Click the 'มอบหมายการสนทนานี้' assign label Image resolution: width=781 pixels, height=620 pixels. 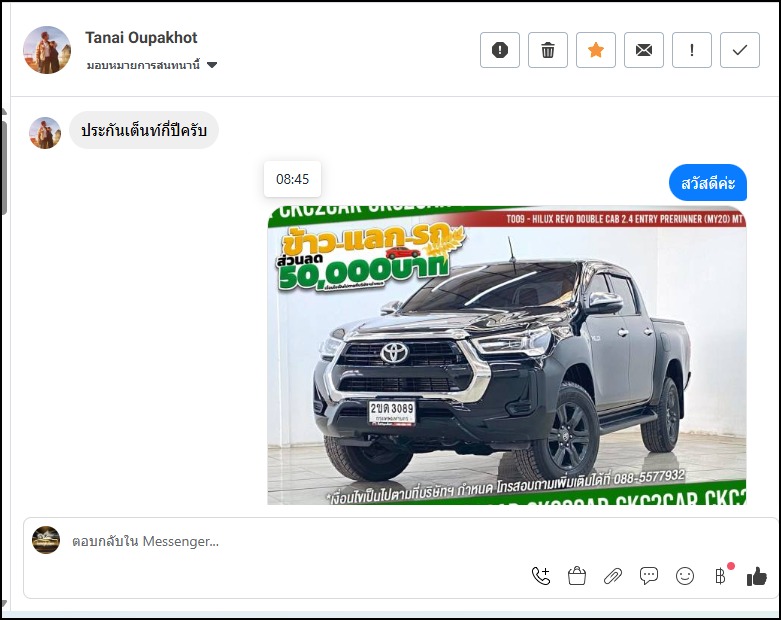(143, 65)
